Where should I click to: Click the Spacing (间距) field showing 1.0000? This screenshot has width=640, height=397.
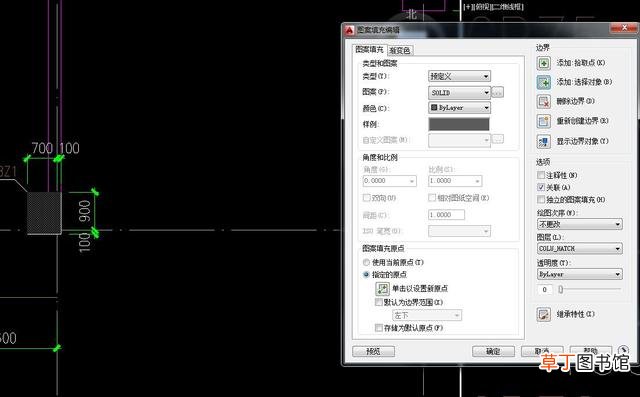click(446, 215)
